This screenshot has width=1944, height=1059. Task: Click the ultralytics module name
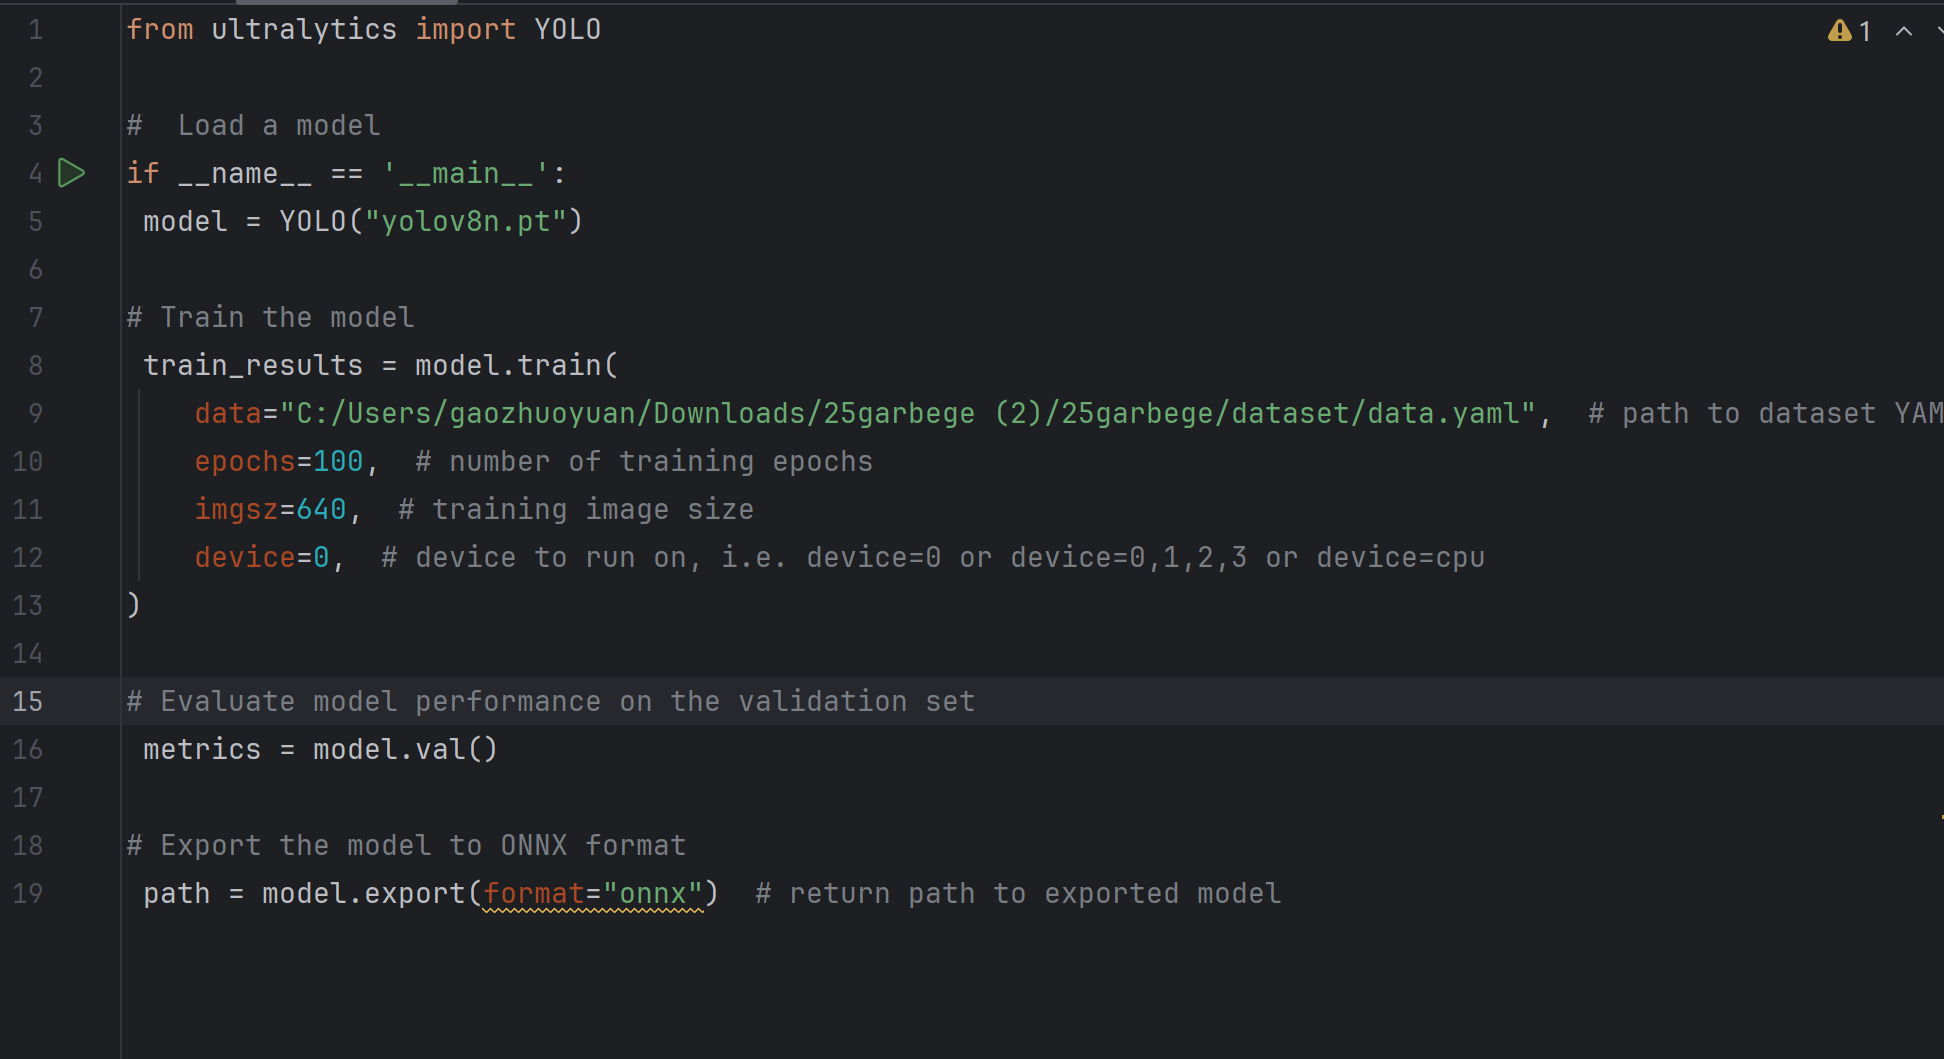(x=304, y=29)
